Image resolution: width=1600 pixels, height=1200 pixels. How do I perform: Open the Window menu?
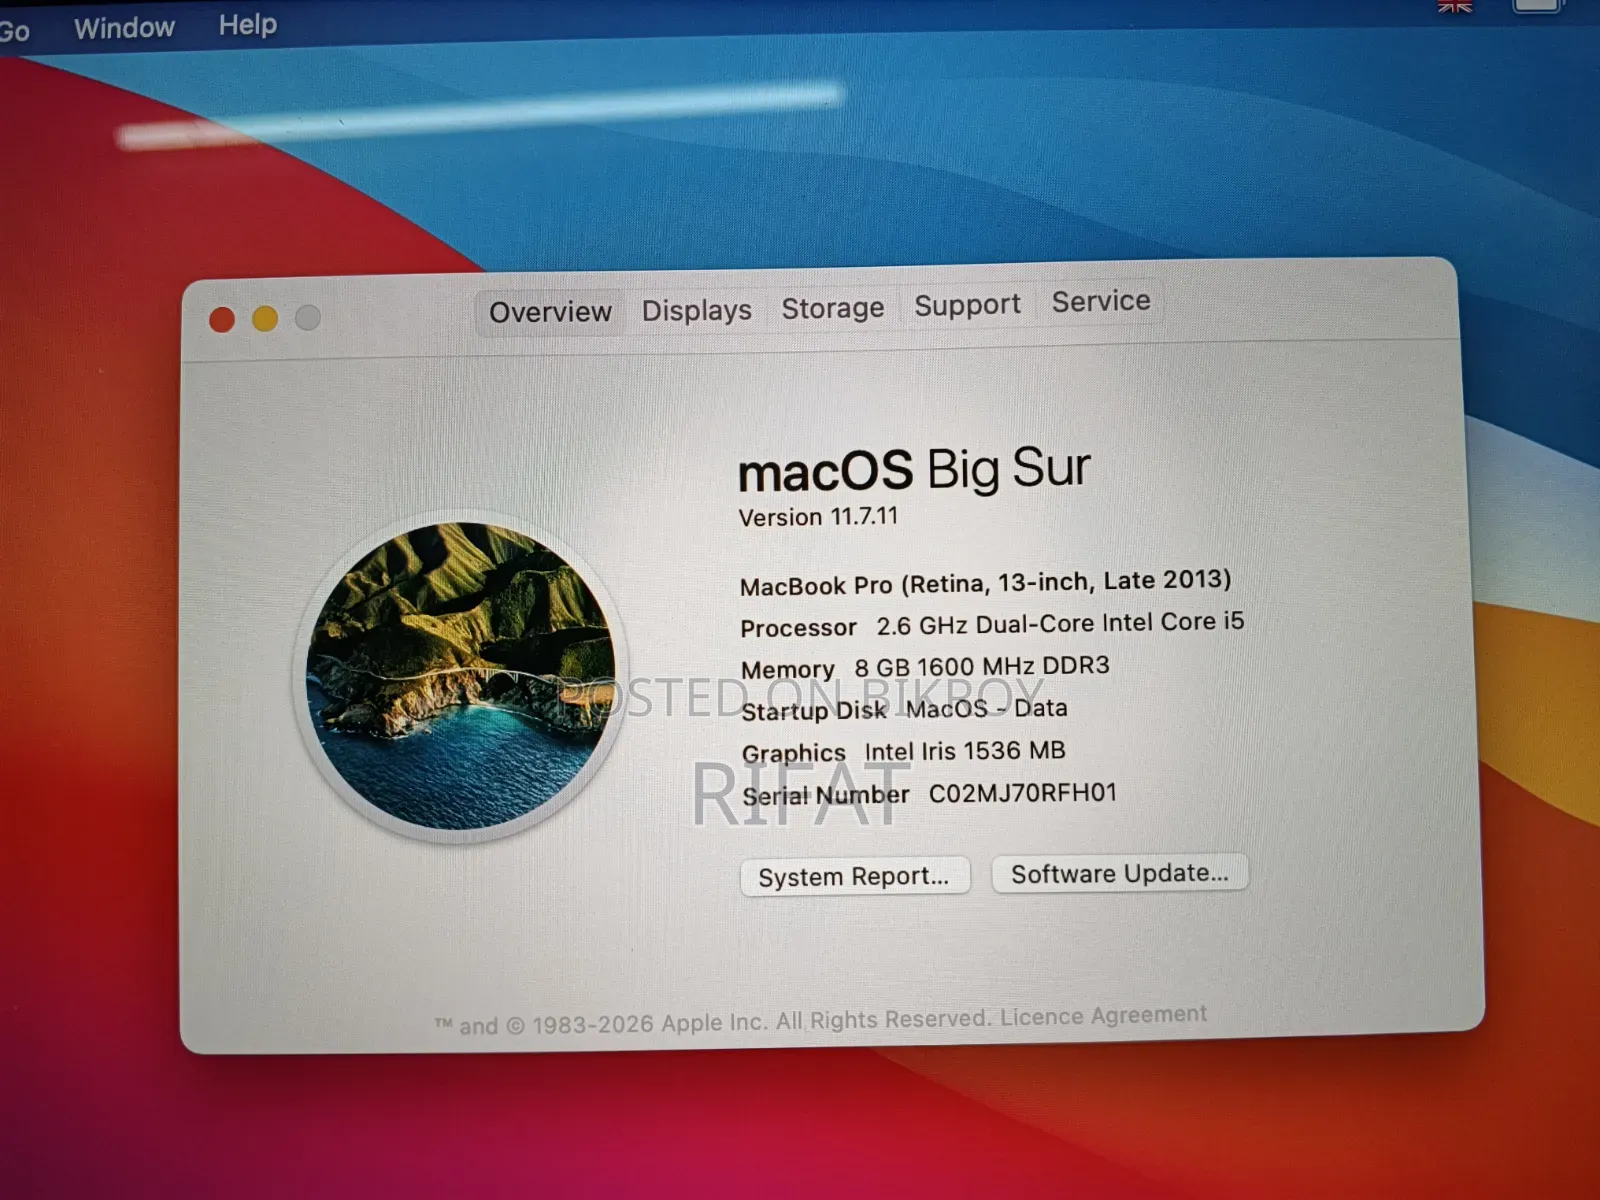[124, 28]
